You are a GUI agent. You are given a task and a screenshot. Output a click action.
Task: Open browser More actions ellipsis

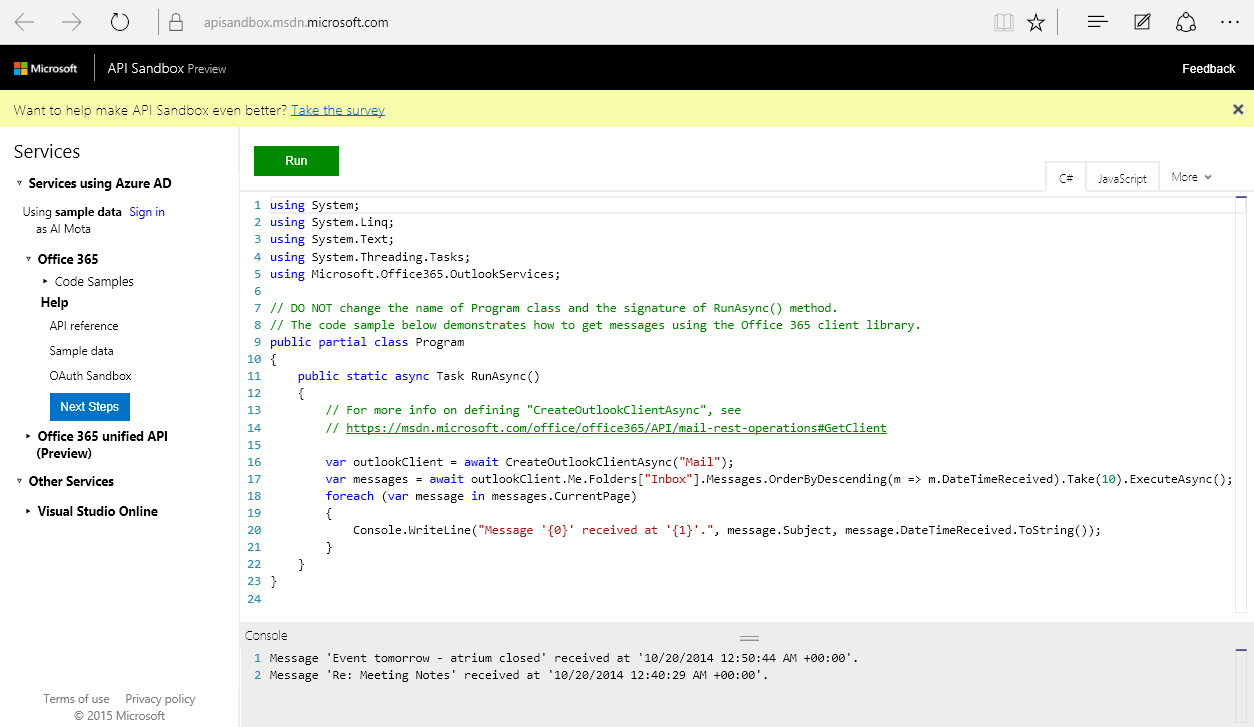pyautogui.click(x=1229, y=22)
